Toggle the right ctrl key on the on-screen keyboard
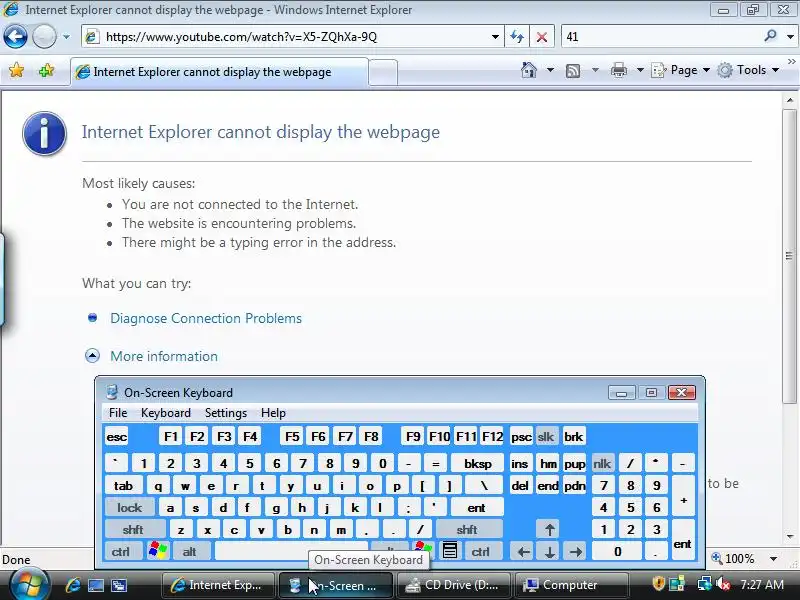Screen dimensions: 800x600 [481, 552]
